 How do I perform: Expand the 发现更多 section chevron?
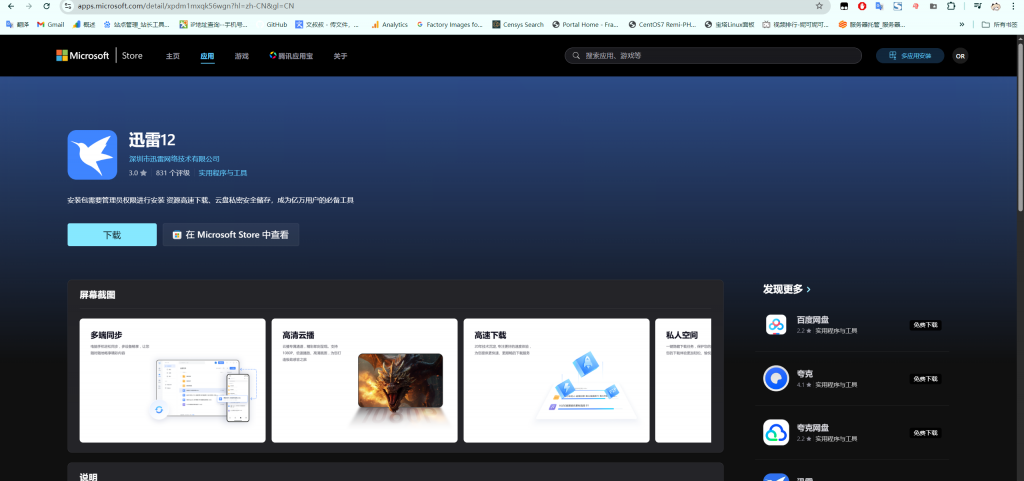point(808,289)
